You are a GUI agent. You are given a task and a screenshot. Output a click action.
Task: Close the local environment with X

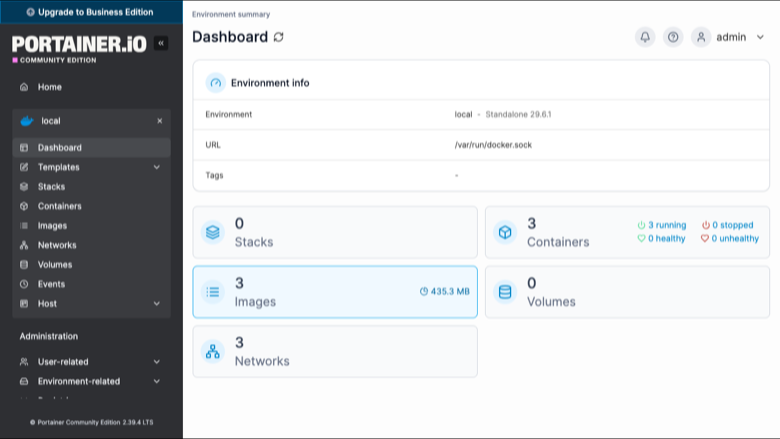(160, 121)
